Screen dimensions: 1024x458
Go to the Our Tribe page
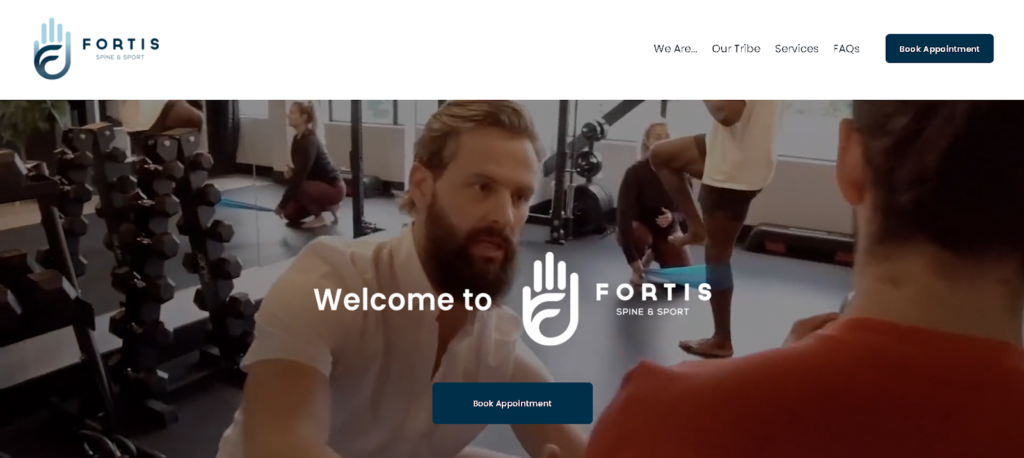point(736,49)
